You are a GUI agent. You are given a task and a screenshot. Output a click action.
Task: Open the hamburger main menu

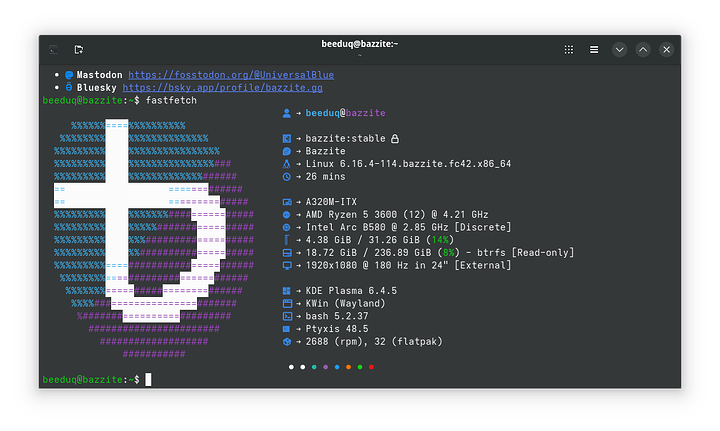pyautogui.click(x=594, y=49)
